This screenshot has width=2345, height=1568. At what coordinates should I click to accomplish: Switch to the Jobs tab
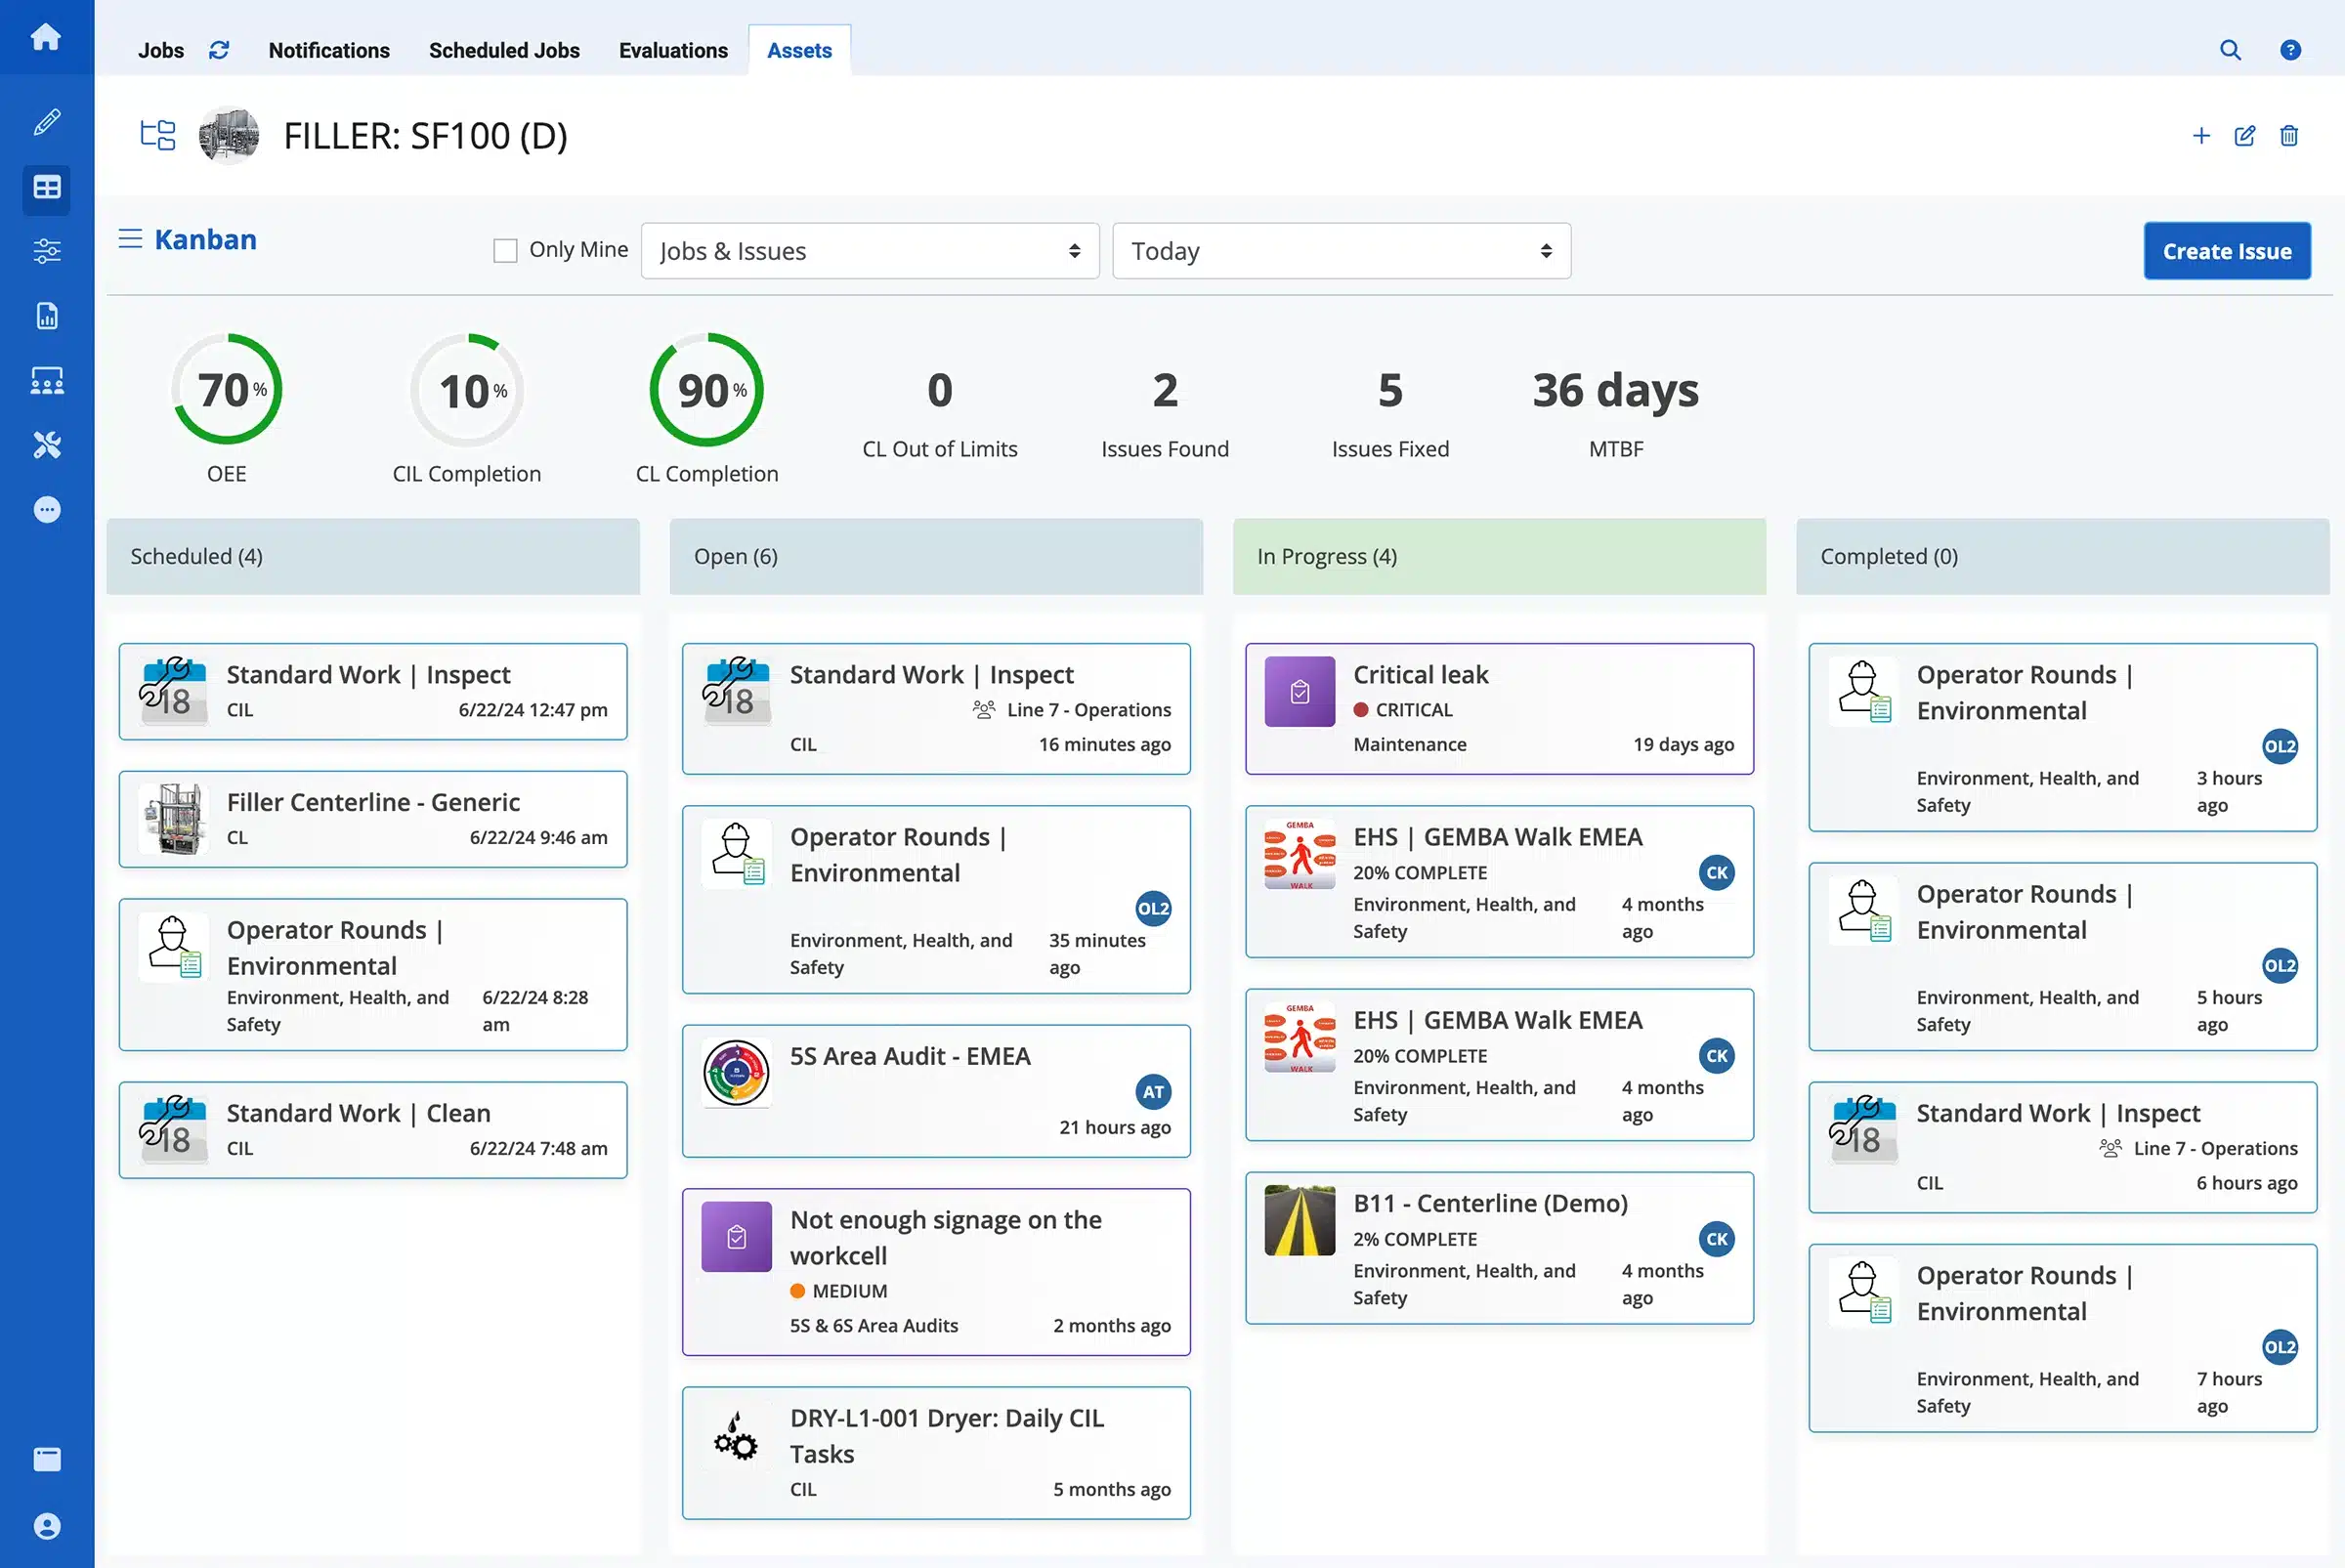tap(161, 50)
